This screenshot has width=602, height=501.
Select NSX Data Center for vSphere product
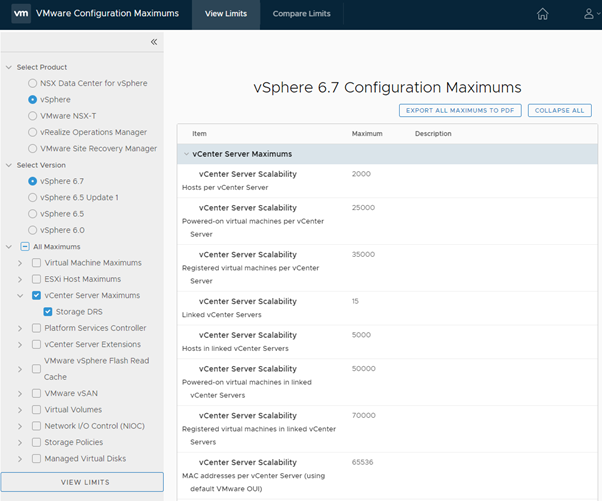tap(33, 83)
